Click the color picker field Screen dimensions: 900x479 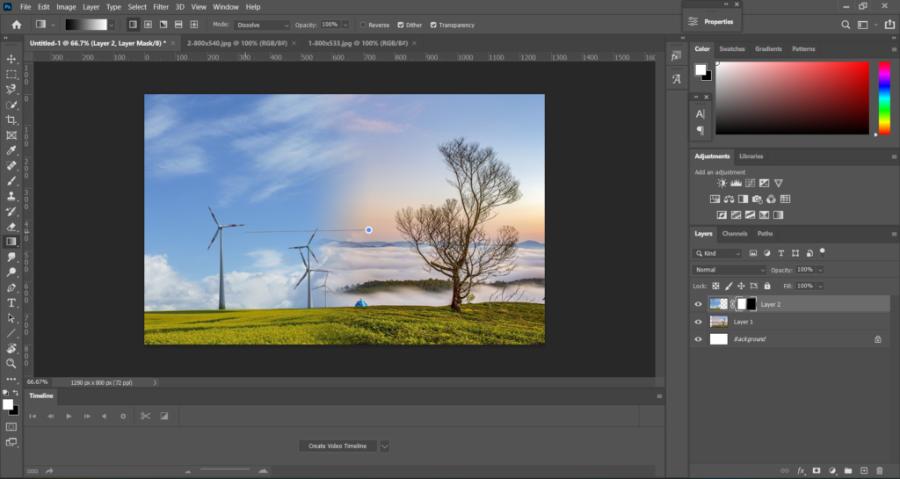792,98
